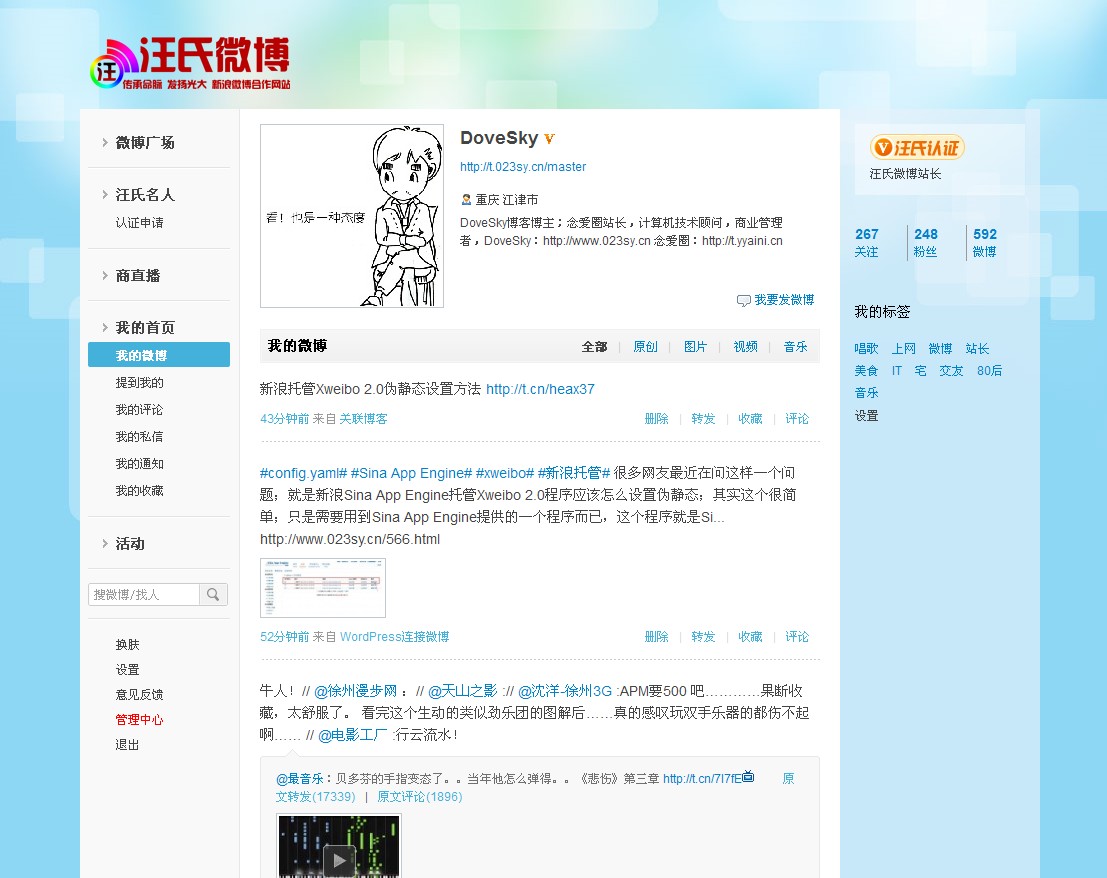Click the person icon before 重庆 江津市
The image size is (1107, 878).
[x=464, y=199]
